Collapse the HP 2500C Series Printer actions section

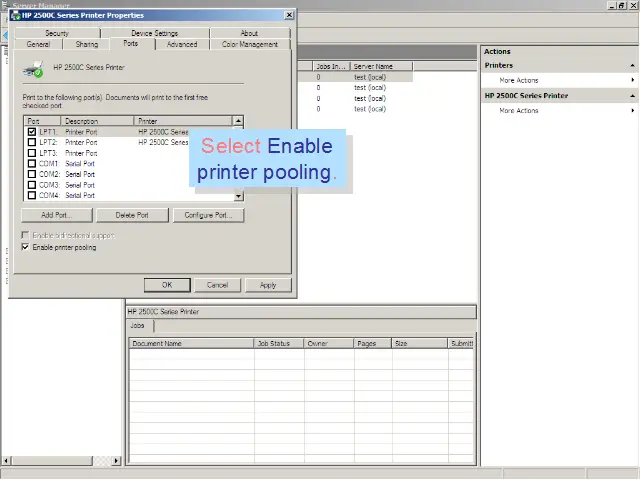point(632,96)
